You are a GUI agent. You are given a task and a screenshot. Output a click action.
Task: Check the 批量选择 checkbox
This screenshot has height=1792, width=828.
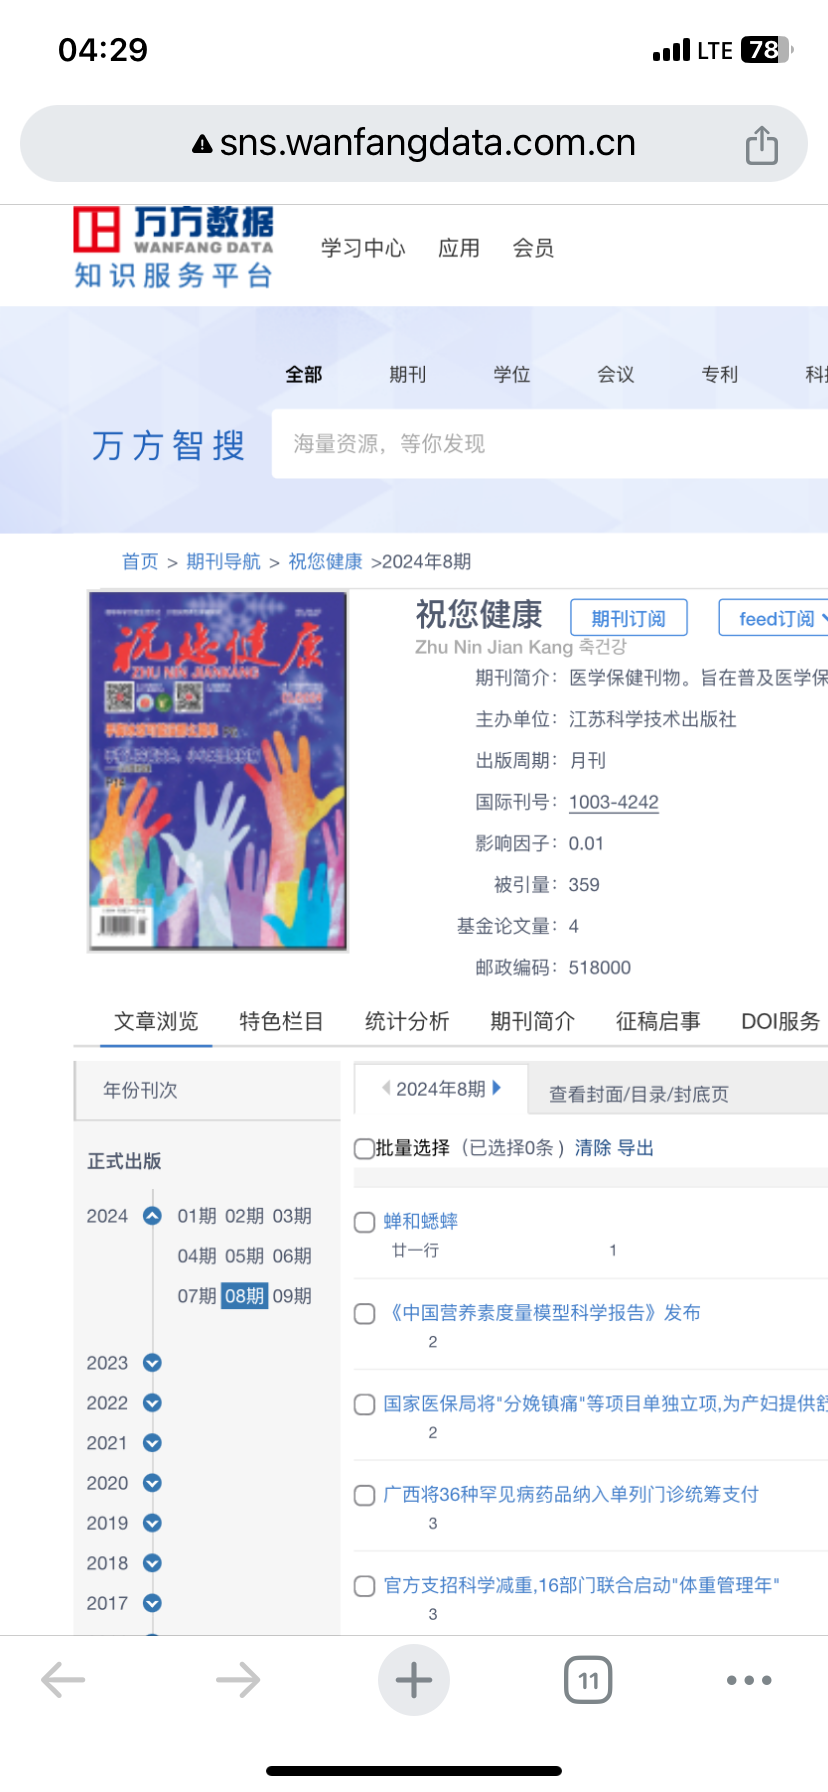[x=364, y=1148]
